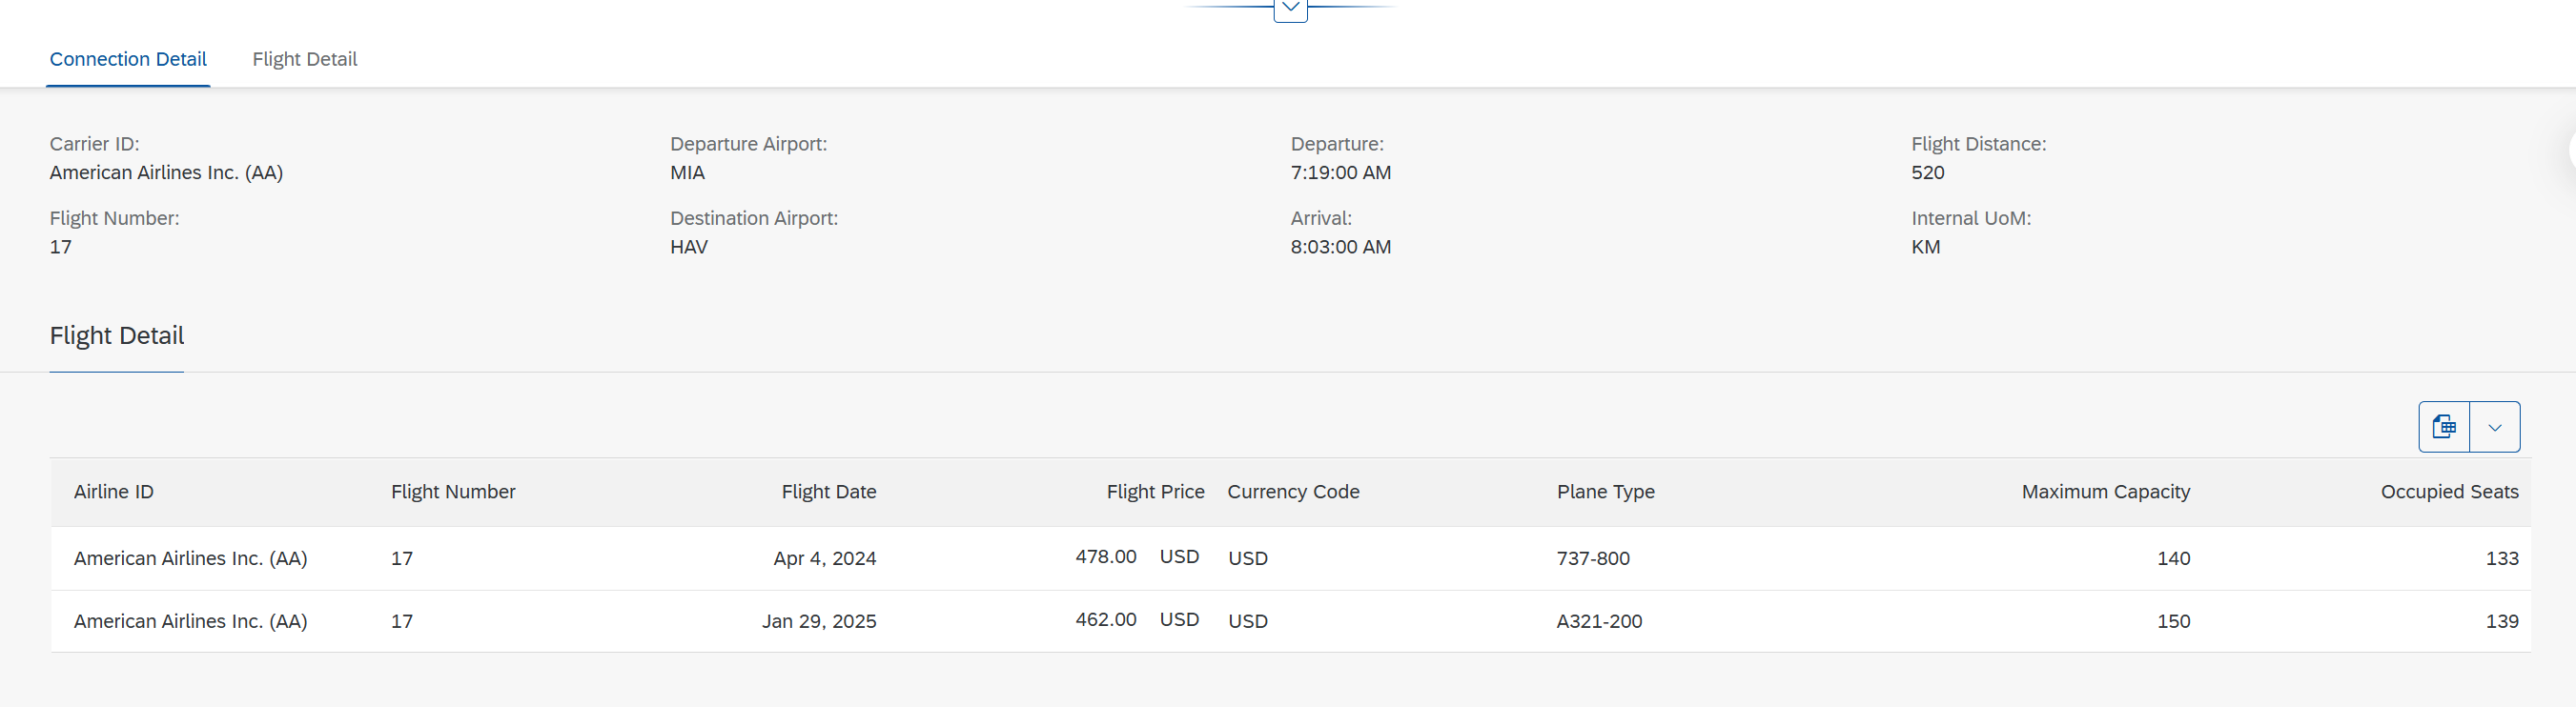2576x707 pixels.
Task: Switch to the Flight Detail tab
Action: 304,59
